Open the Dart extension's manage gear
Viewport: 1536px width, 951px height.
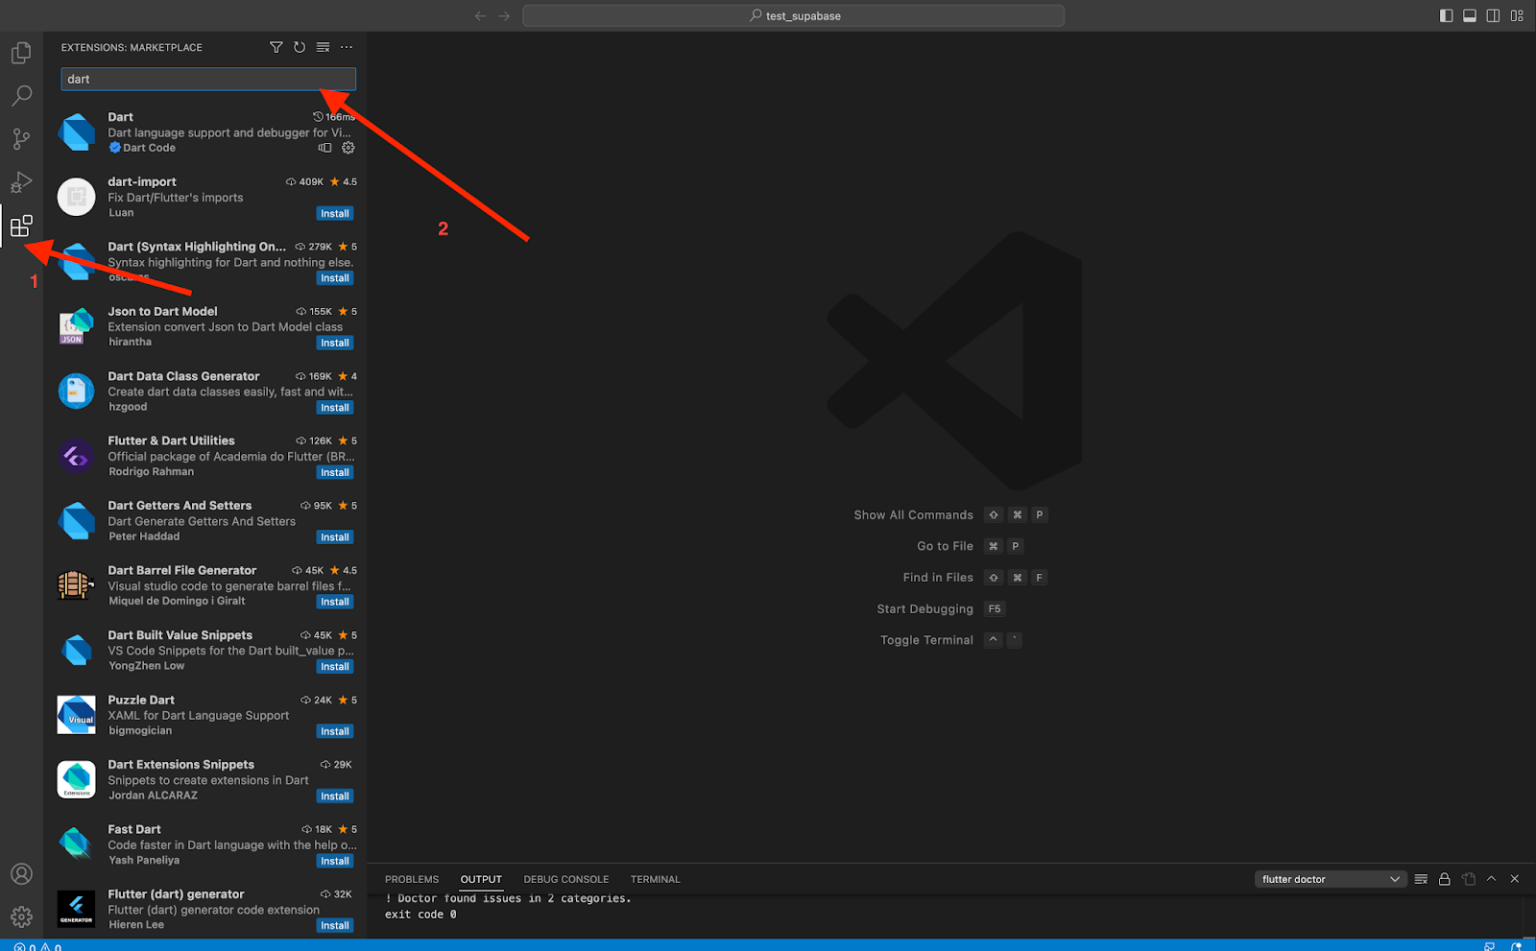tap(348, 147)
